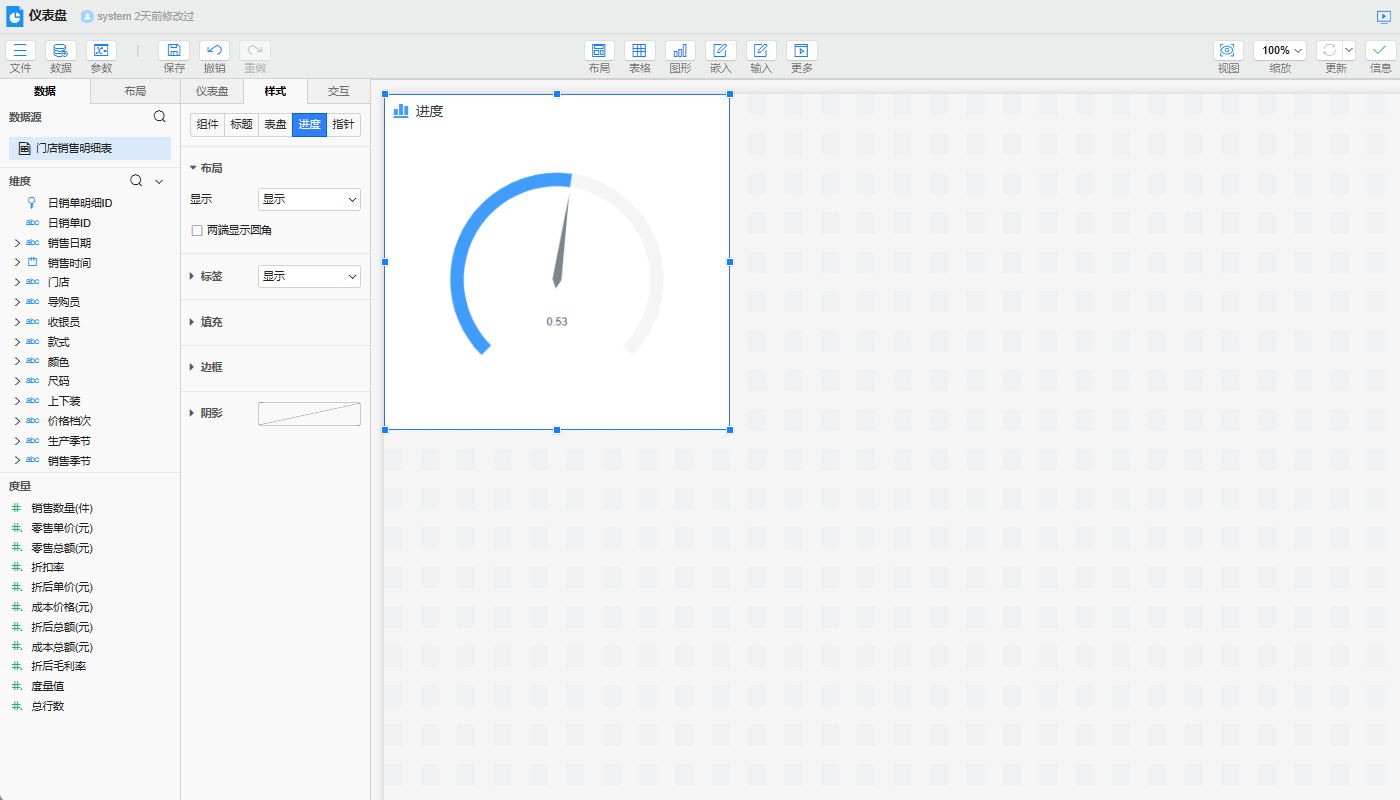The image size is (1400, 800).
Task: Open the 100% zoom dropdown
Action: [1280, 50]
